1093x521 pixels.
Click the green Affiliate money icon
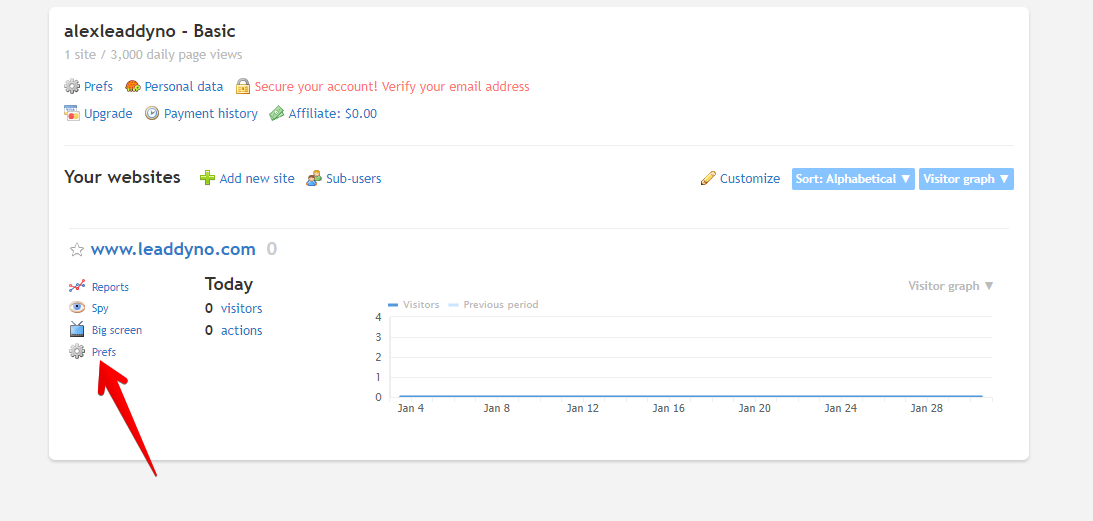277,113
